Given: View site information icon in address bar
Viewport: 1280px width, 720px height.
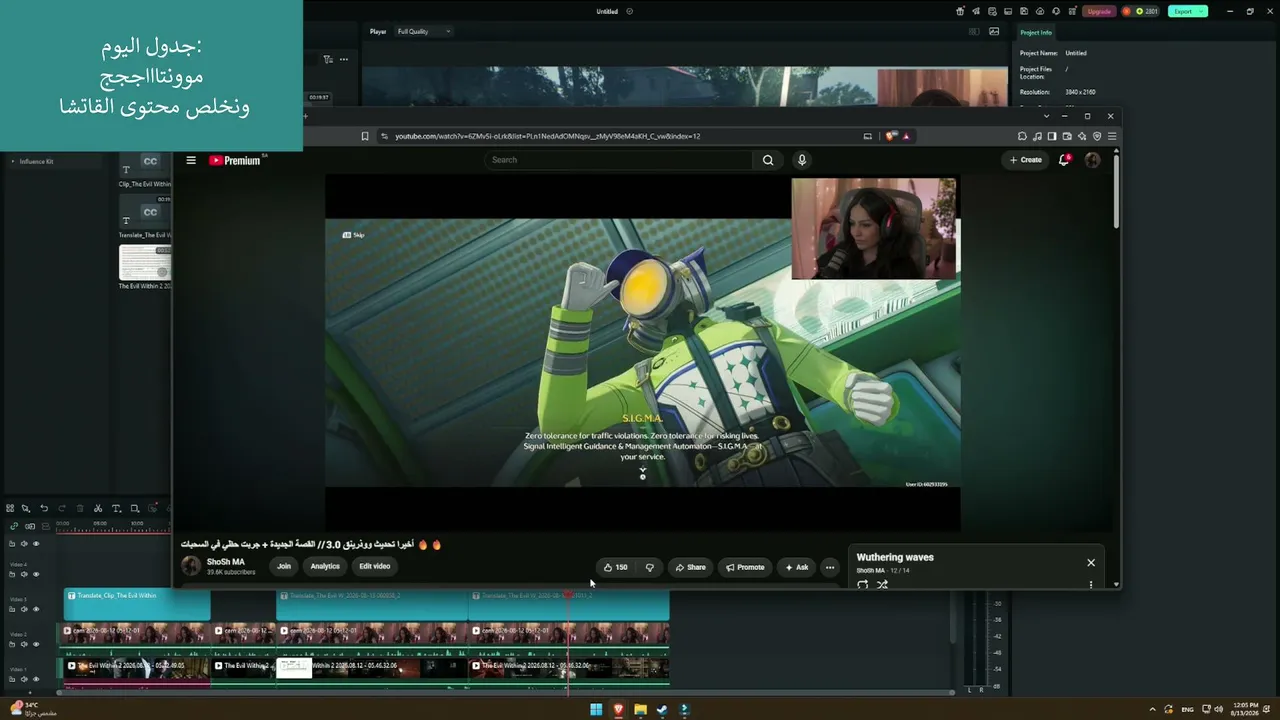Looking at the screenshot, I should point(384,136).
